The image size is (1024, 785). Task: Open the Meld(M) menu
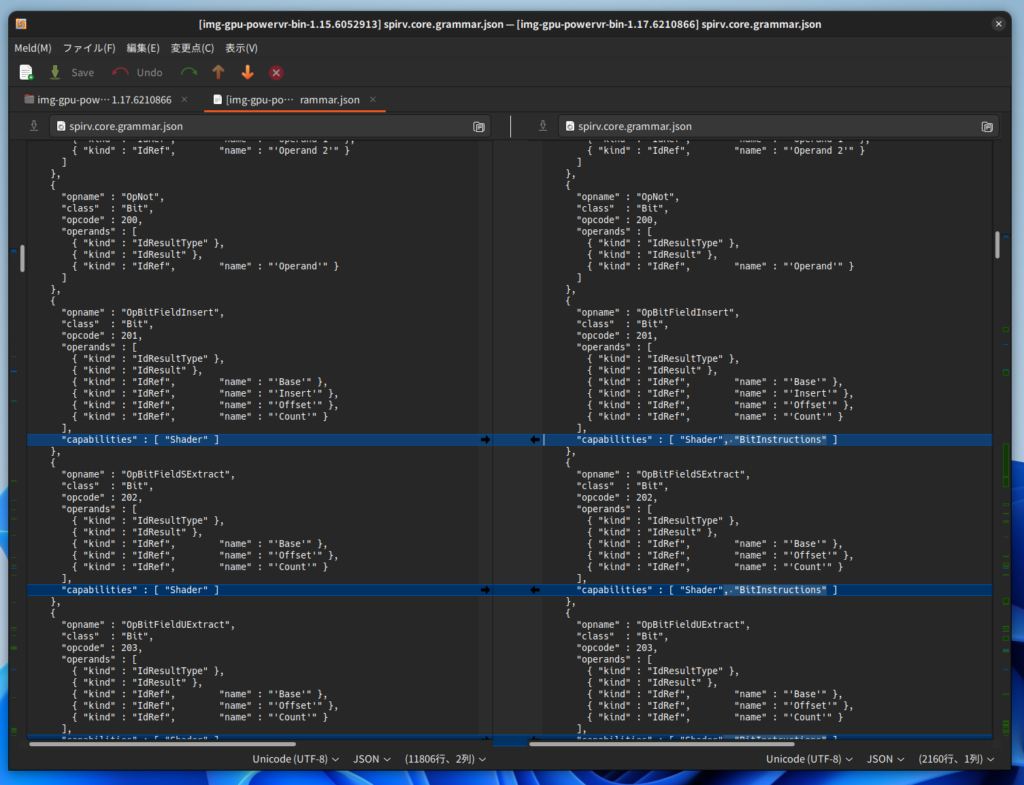tap(33, 48)
